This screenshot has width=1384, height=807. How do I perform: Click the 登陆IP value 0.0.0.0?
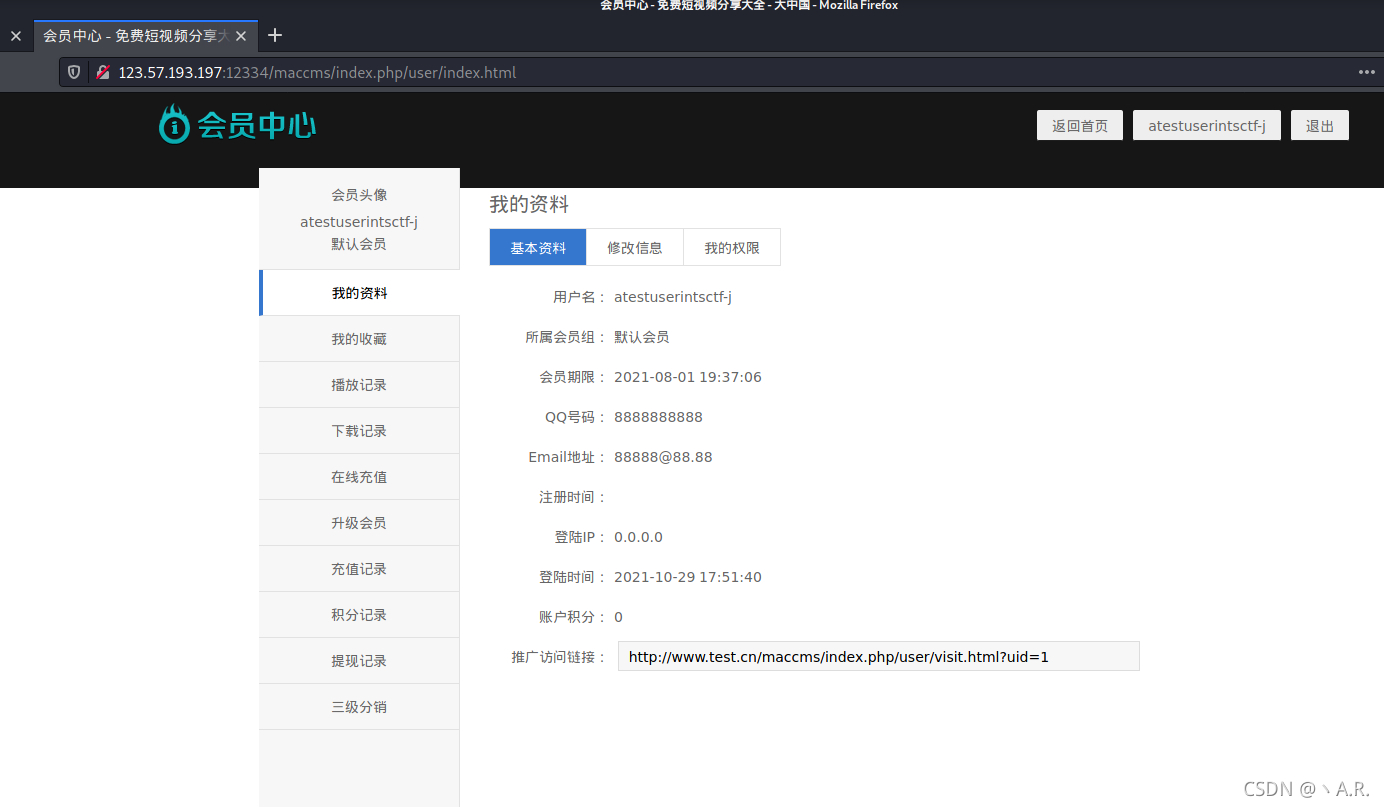[638, 537]
